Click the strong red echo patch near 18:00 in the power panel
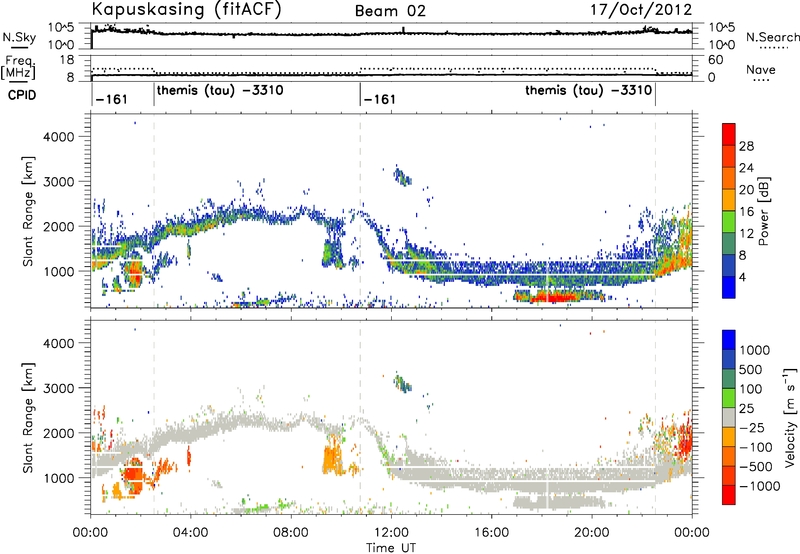 coord(554,296)
